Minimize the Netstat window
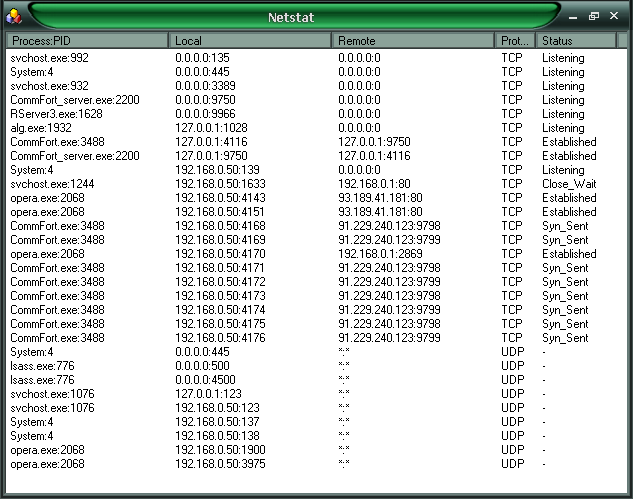 click(x=575, y=17)
